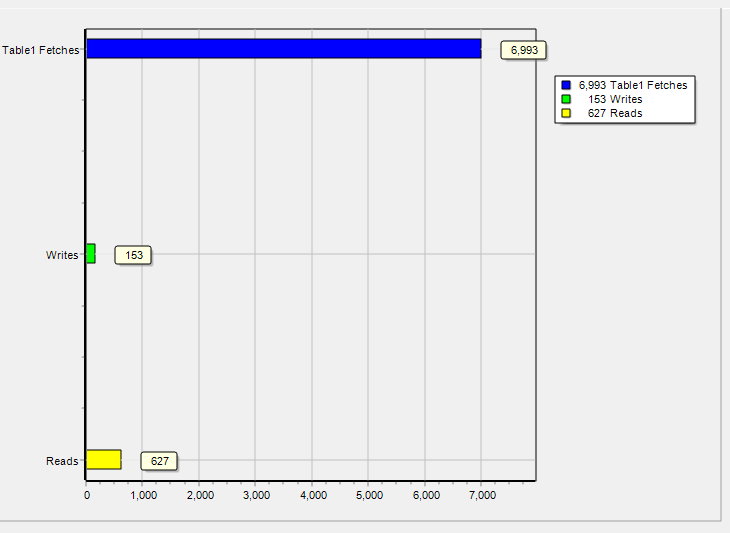
Task: Click the 'Writes' axis label
Action: tap(62, 255)
